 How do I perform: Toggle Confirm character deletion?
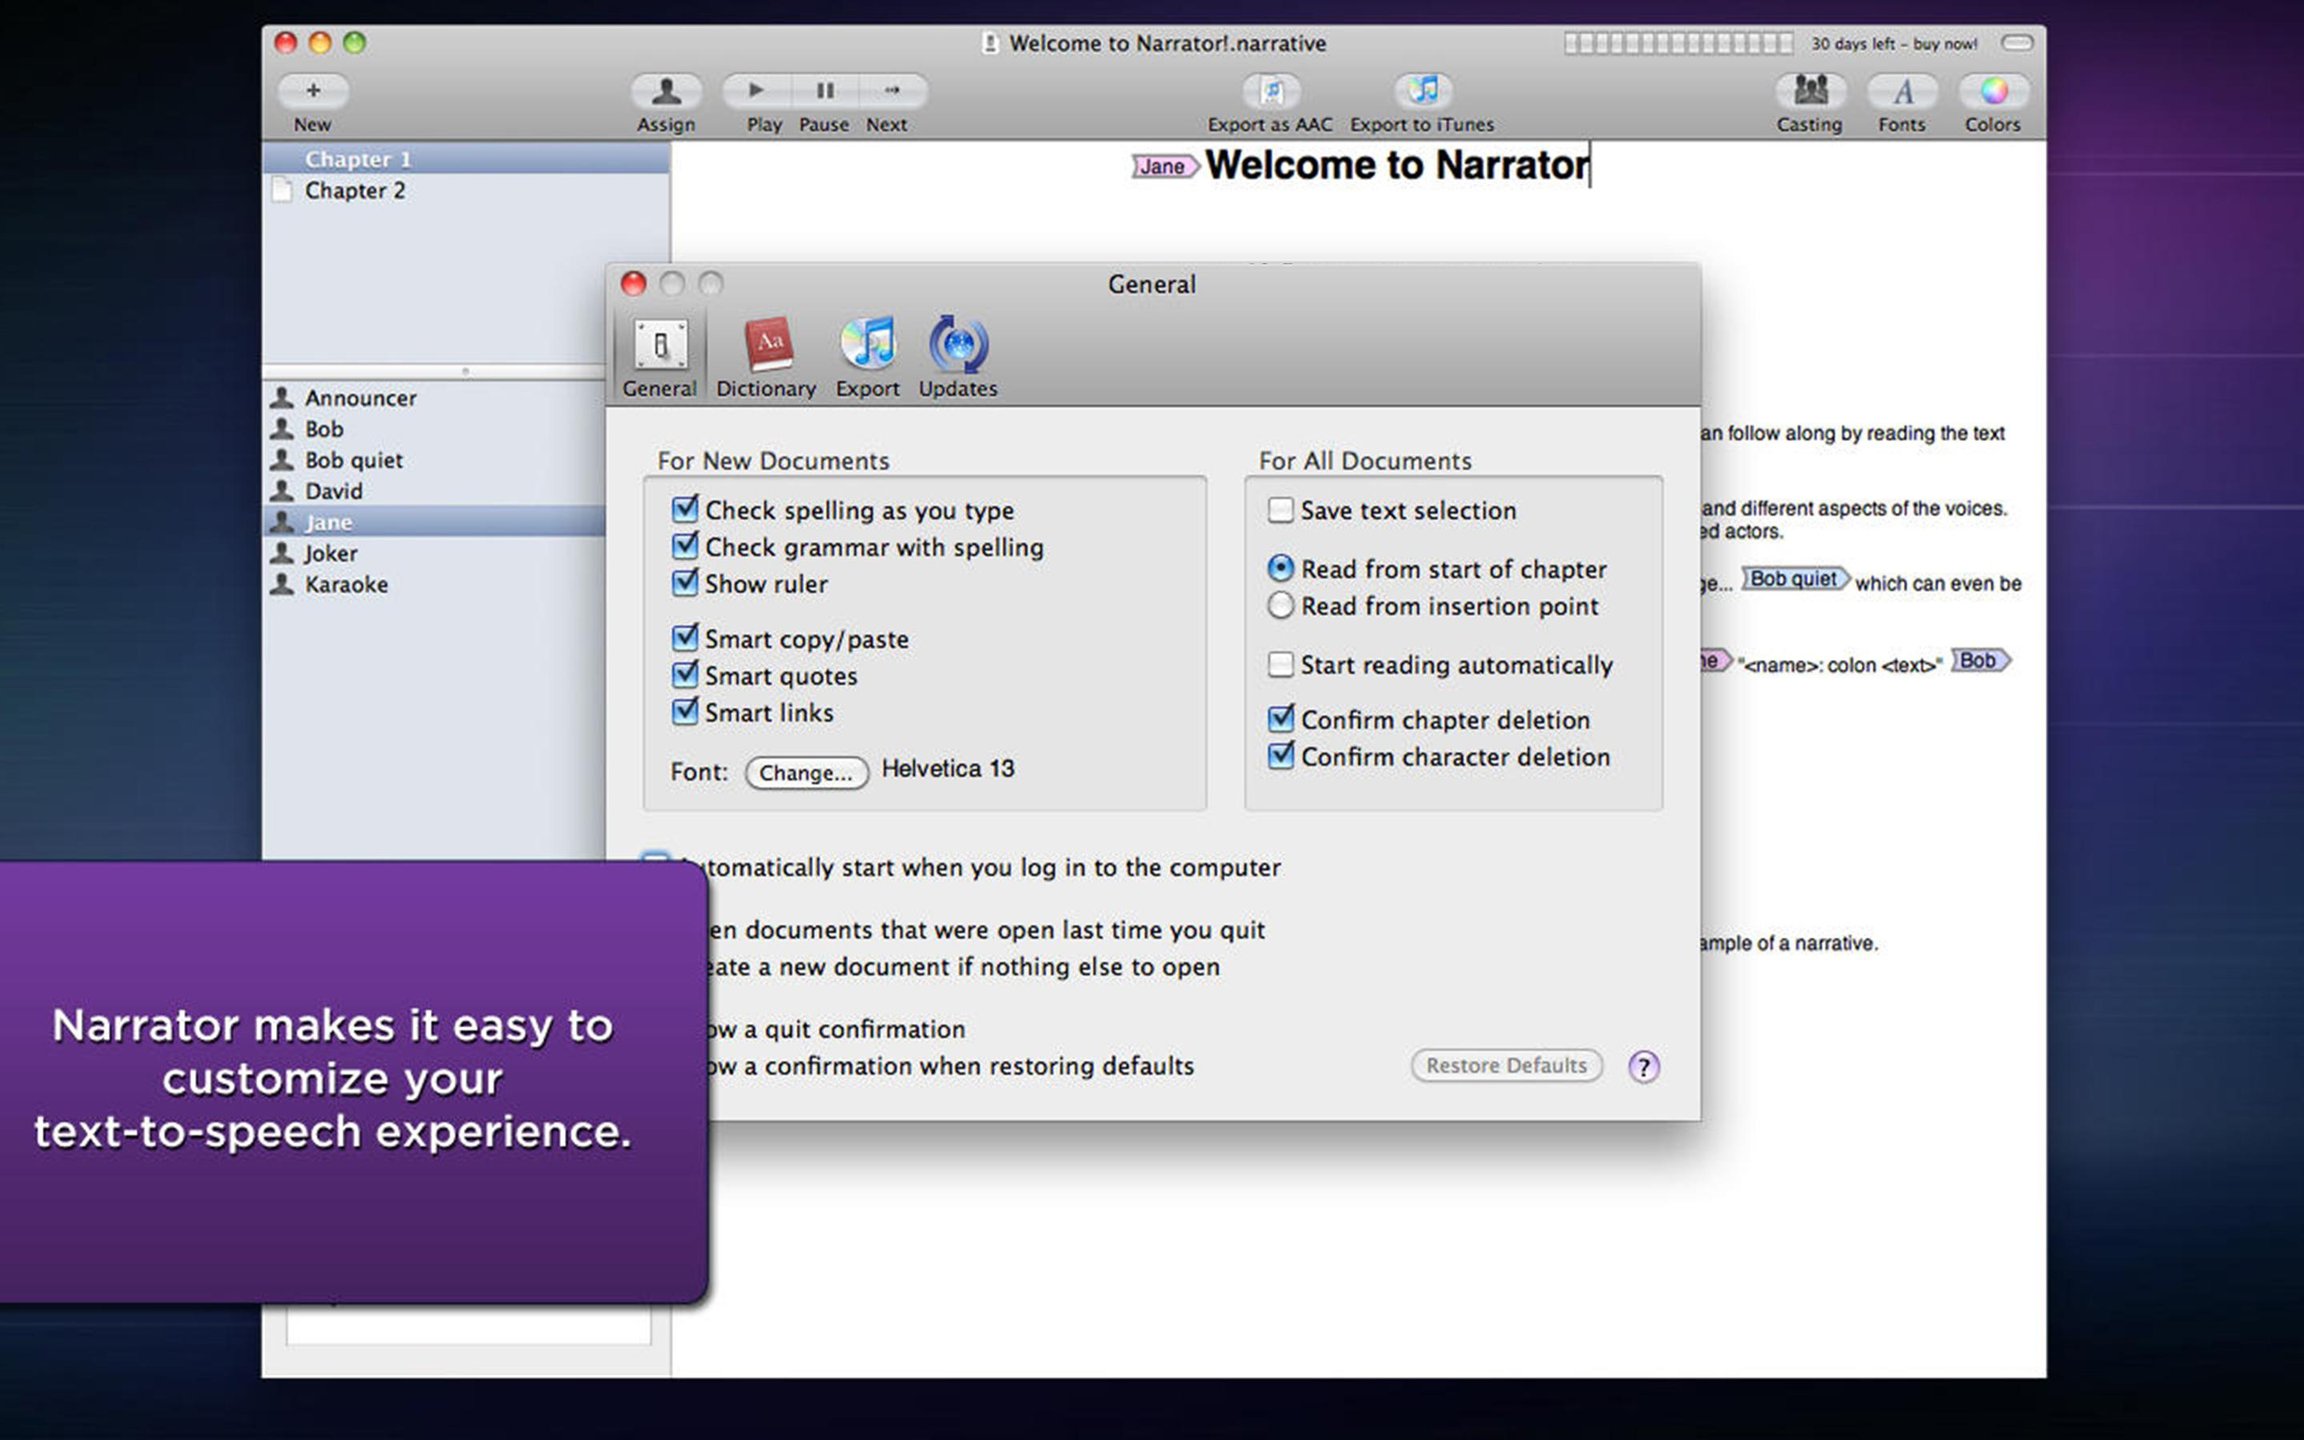pos(1280,756)
